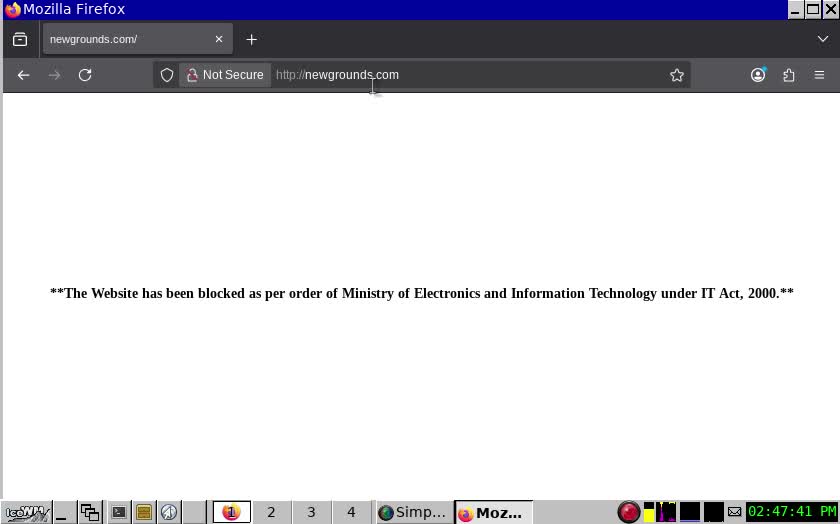840x524 pixels.
Task: Click the mail envelope tray icon
Action: tap(734, 512)
